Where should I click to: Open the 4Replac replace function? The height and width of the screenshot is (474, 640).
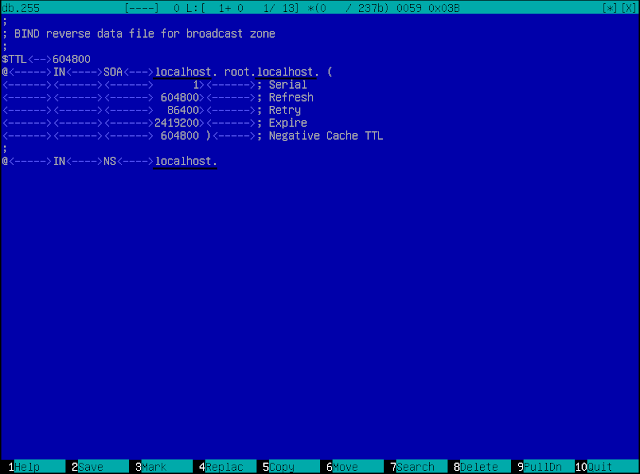click(224, 467)
